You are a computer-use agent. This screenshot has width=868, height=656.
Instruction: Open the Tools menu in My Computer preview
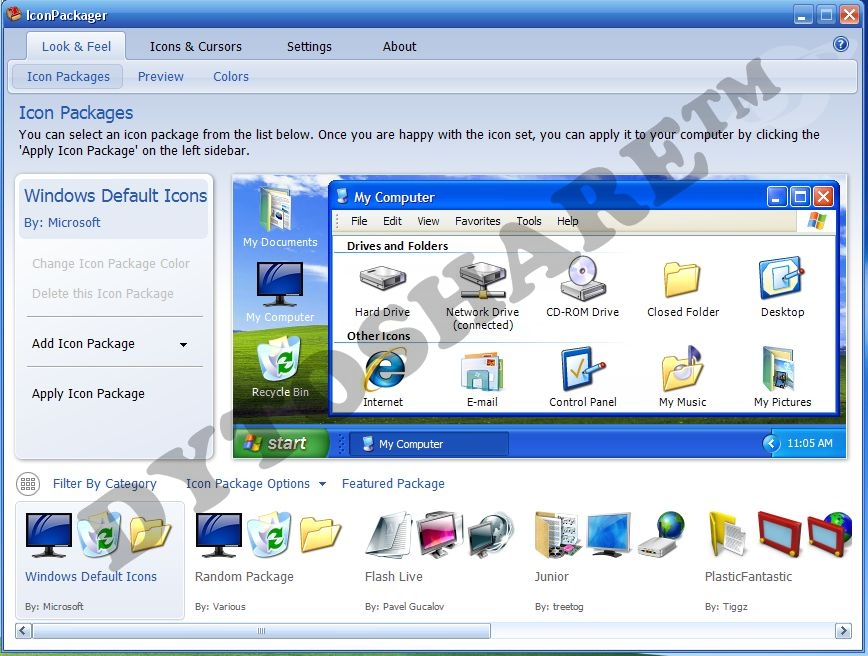coord(529,221)
